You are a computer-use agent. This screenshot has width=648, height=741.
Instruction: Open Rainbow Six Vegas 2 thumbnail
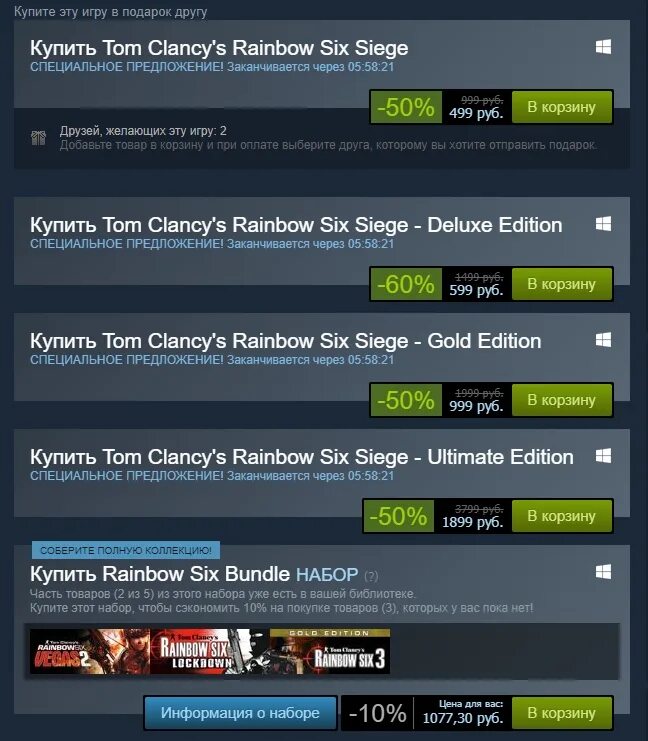90,651
